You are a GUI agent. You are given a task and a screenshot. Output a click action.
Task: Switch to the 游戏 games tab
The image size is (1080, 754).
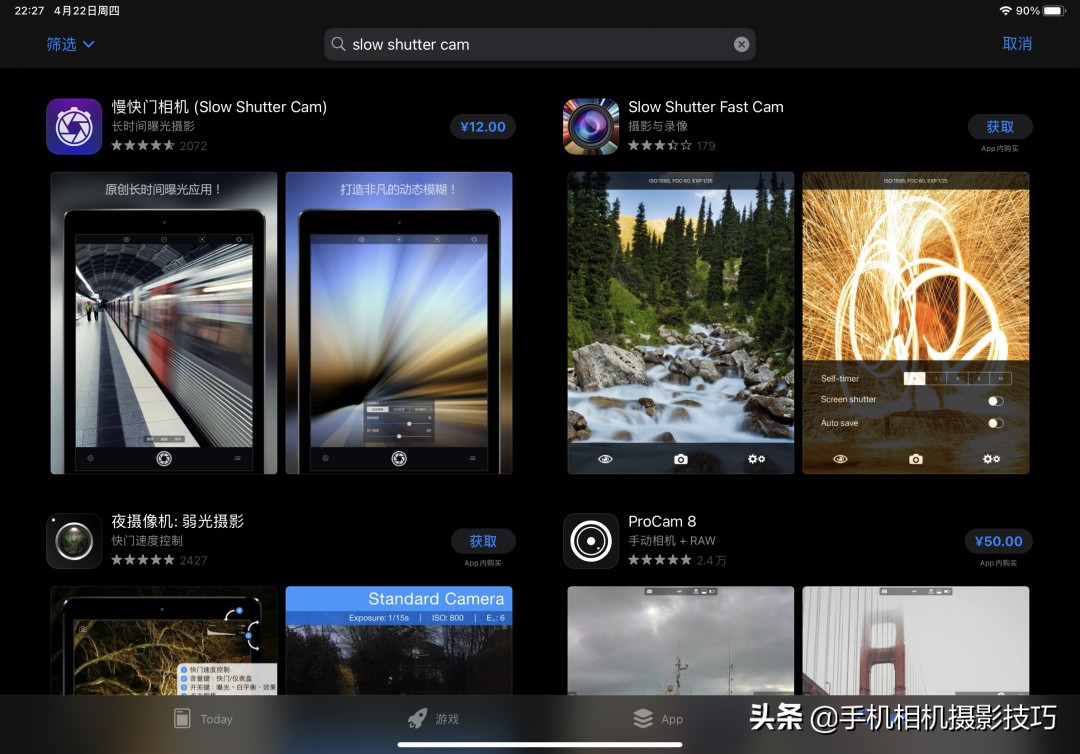(433, 719)
